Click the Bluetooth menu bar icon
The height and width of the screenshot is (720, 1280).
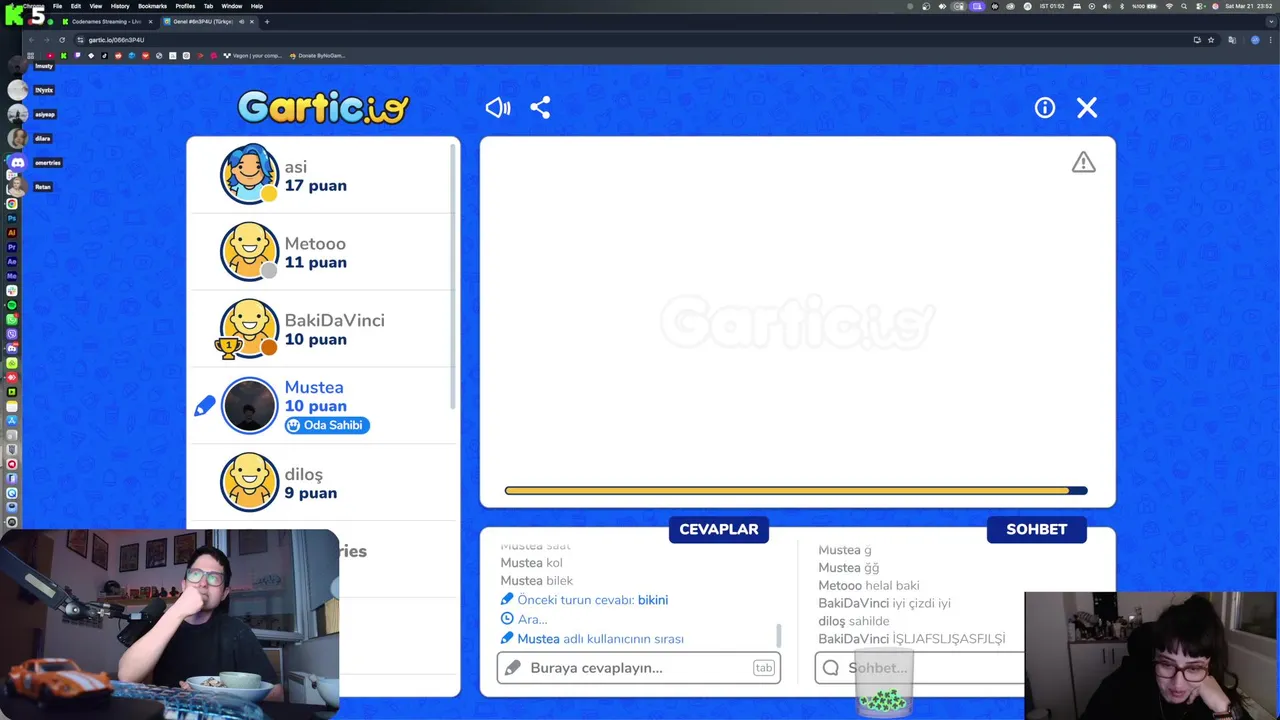(1121, 6)
